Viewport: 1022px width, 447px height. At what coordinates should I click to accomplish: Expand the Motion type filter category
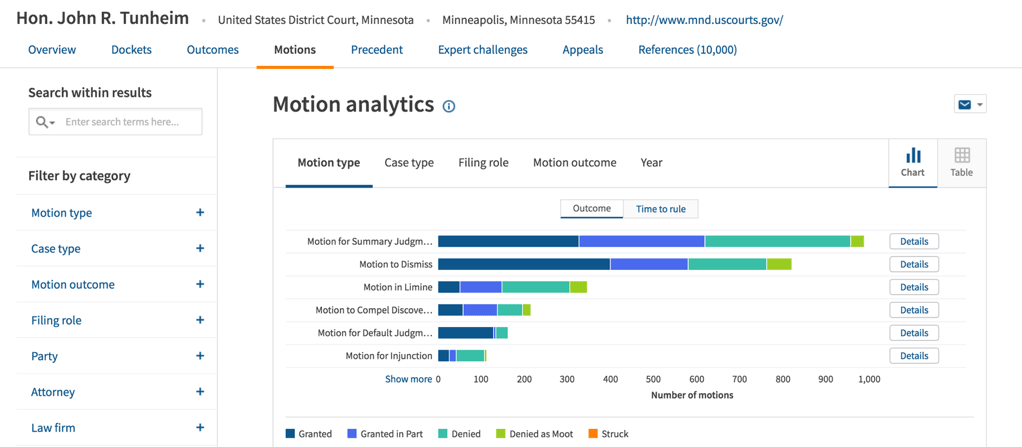click(x=200, y=213)
